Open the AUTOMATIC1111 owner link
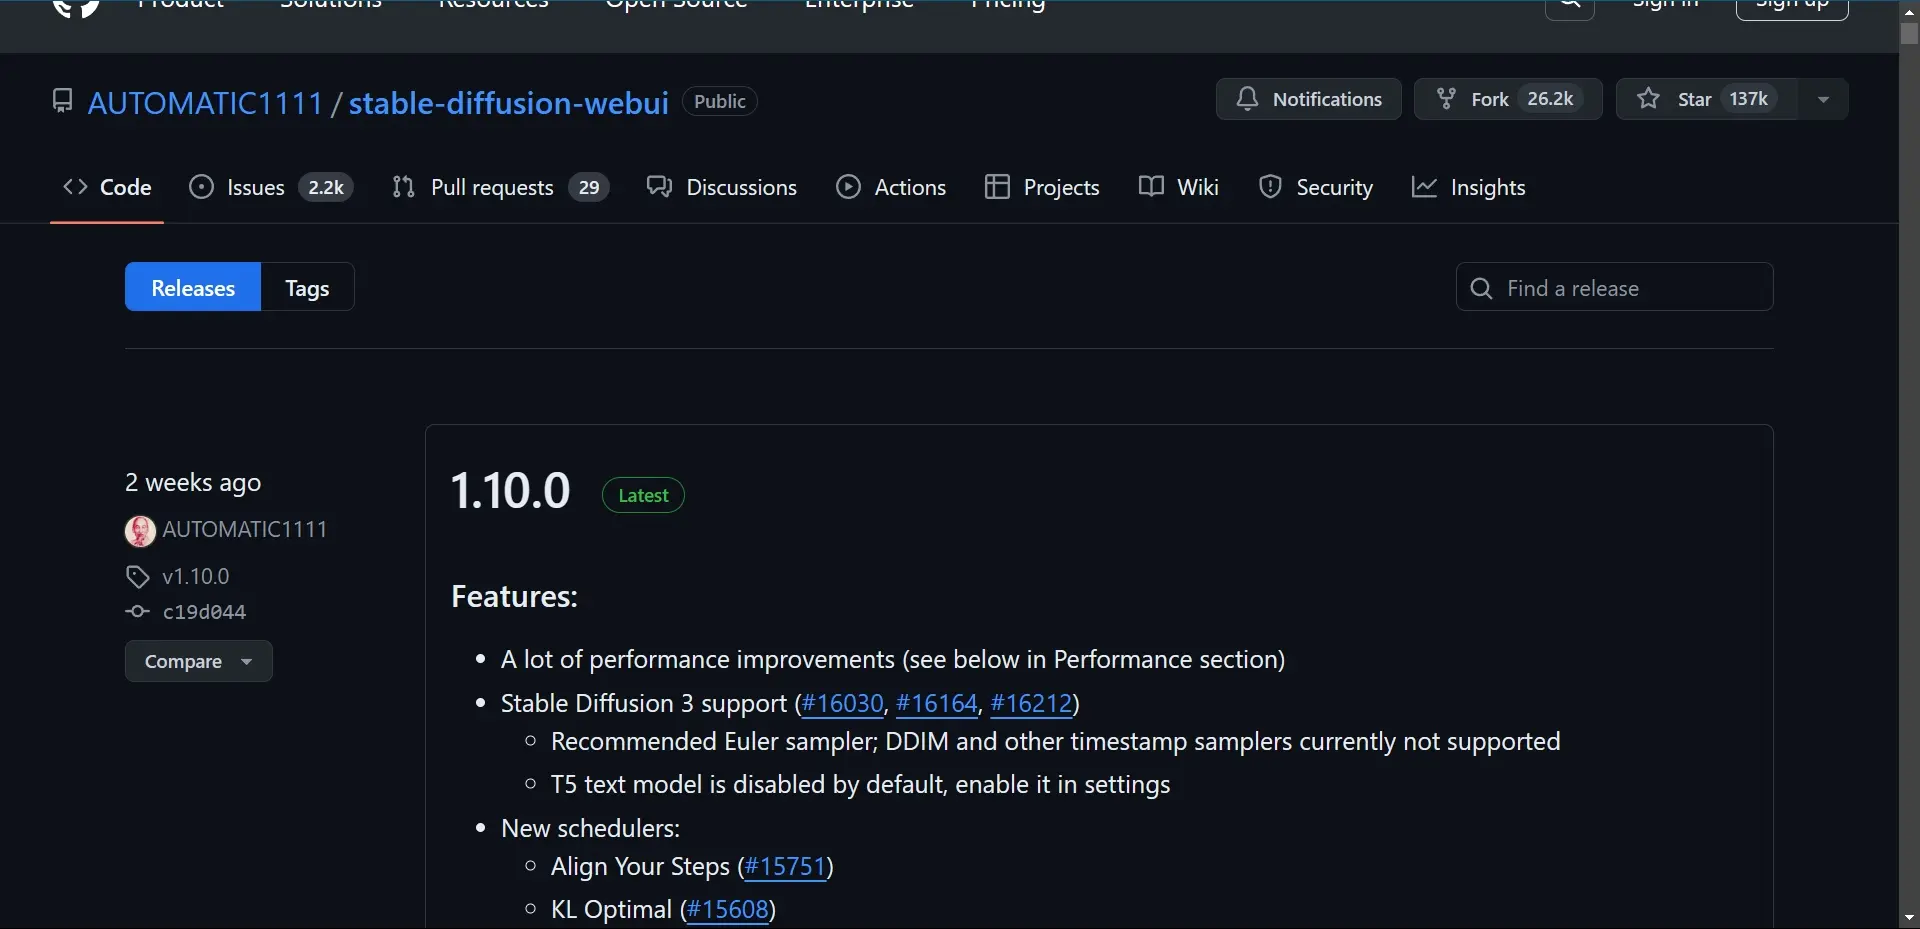1920x929 pixels. (205, 102)
